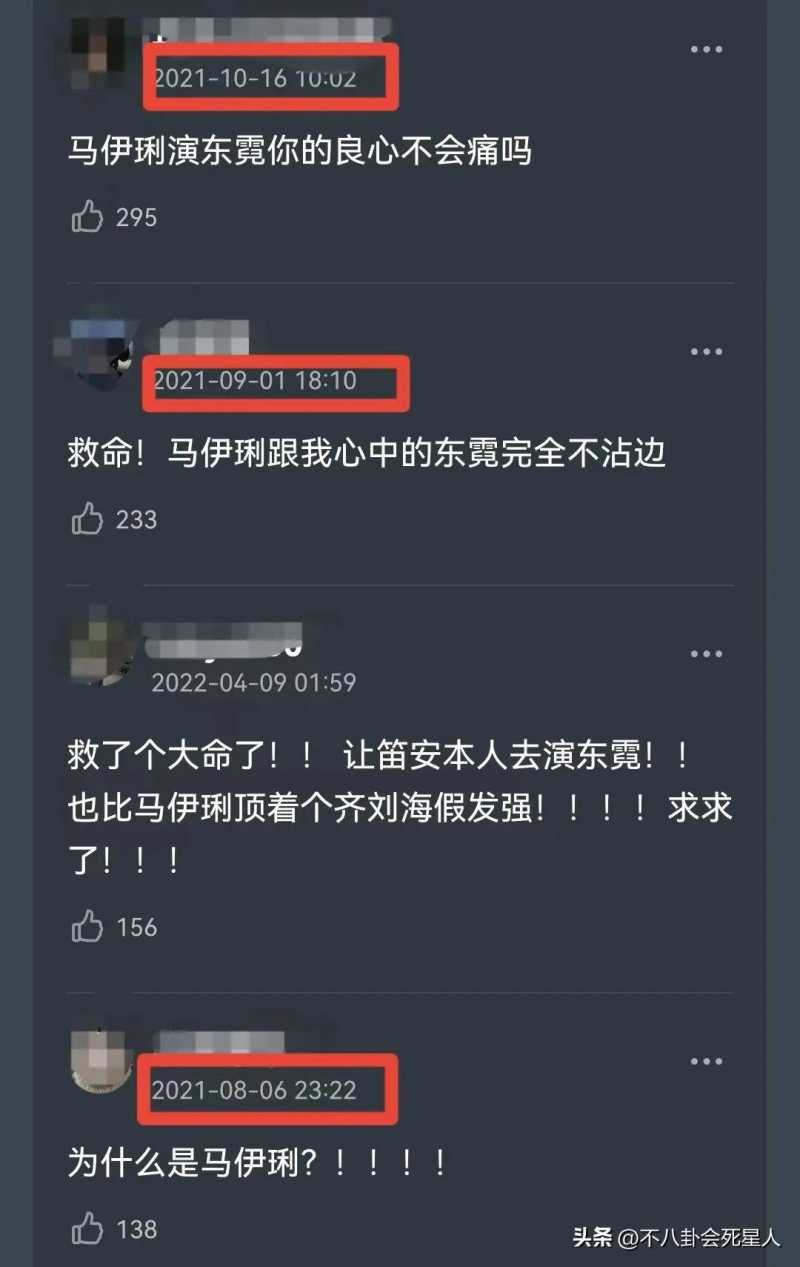Like the comment with 138 likes

(88, 1229)
